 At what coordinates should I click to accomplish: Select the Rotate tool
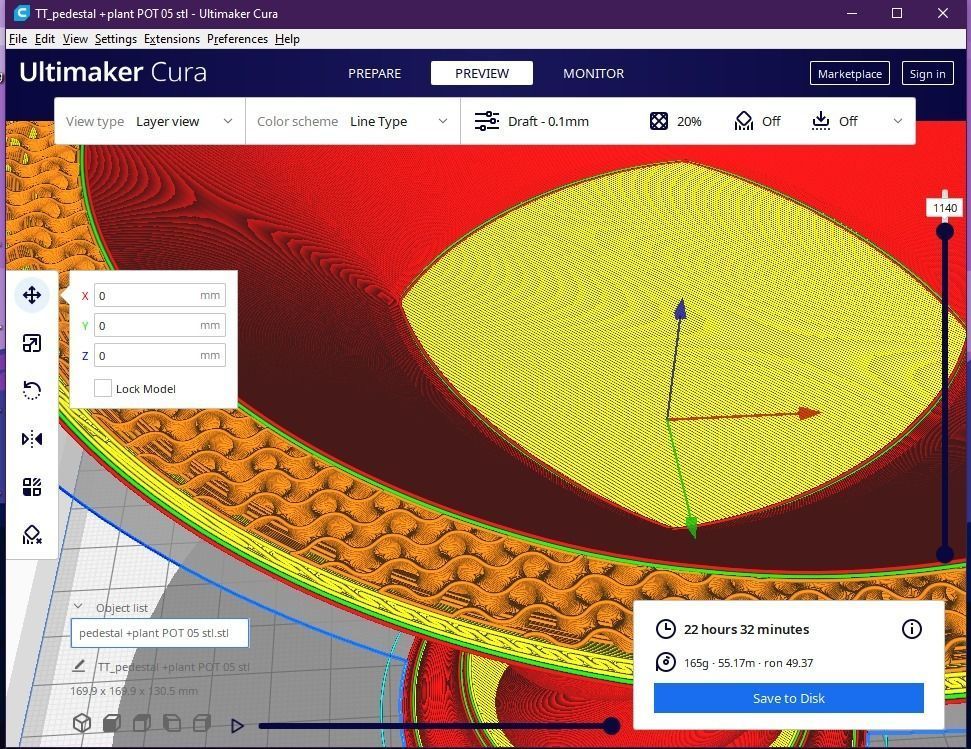point(32,391)
